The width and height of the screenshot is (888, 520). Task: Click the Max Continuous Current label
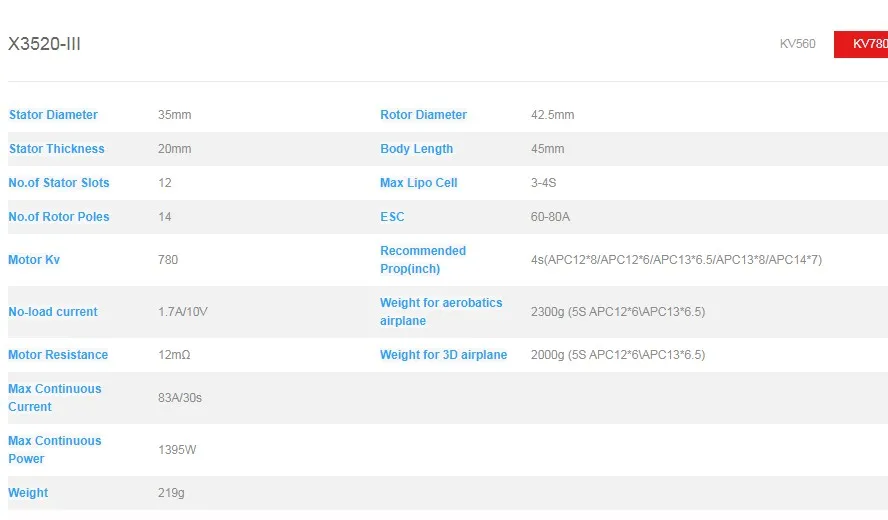54,398
